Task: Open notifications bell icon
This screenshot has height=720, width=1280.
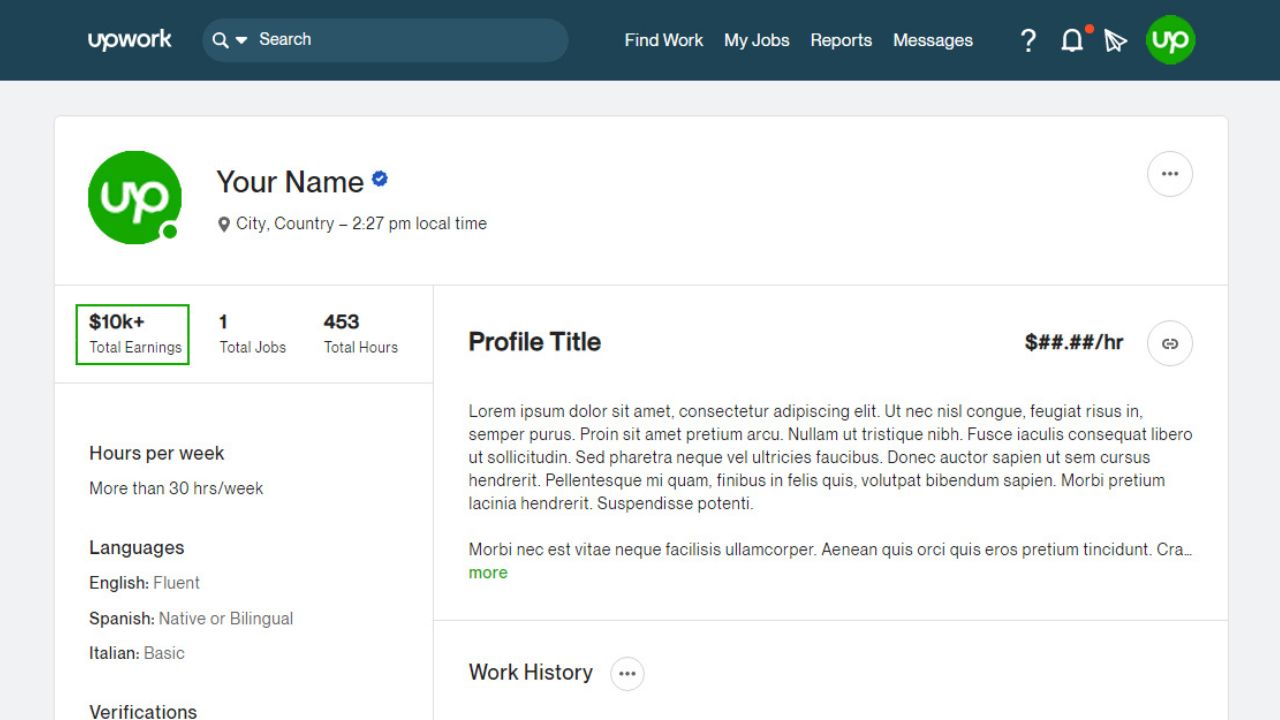Action: click(x=1072, y=40)
